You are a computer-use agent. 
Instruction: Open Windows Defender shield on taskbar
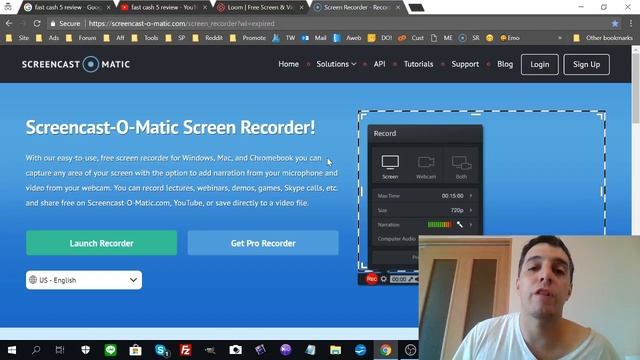[x=85, y=350]
